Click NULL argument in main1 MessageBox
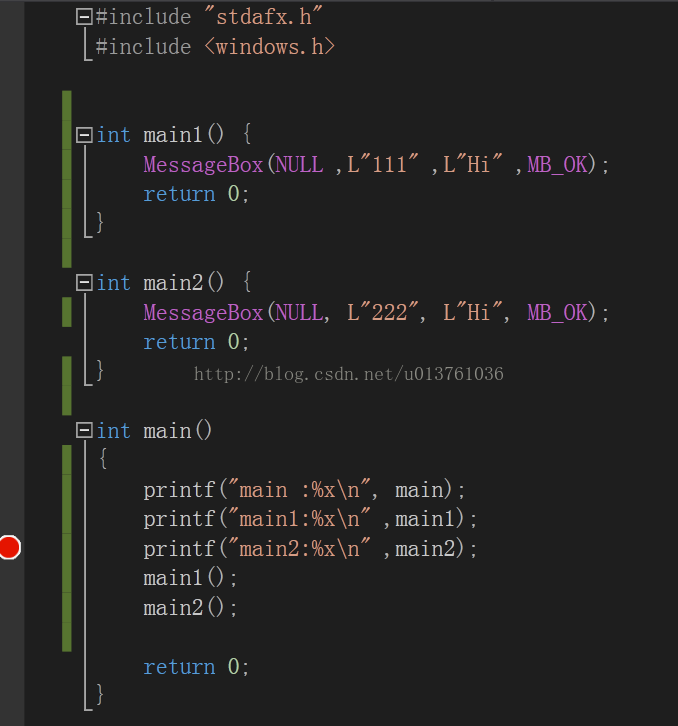The width and height of the screenshot is (678, 726). 299,165
